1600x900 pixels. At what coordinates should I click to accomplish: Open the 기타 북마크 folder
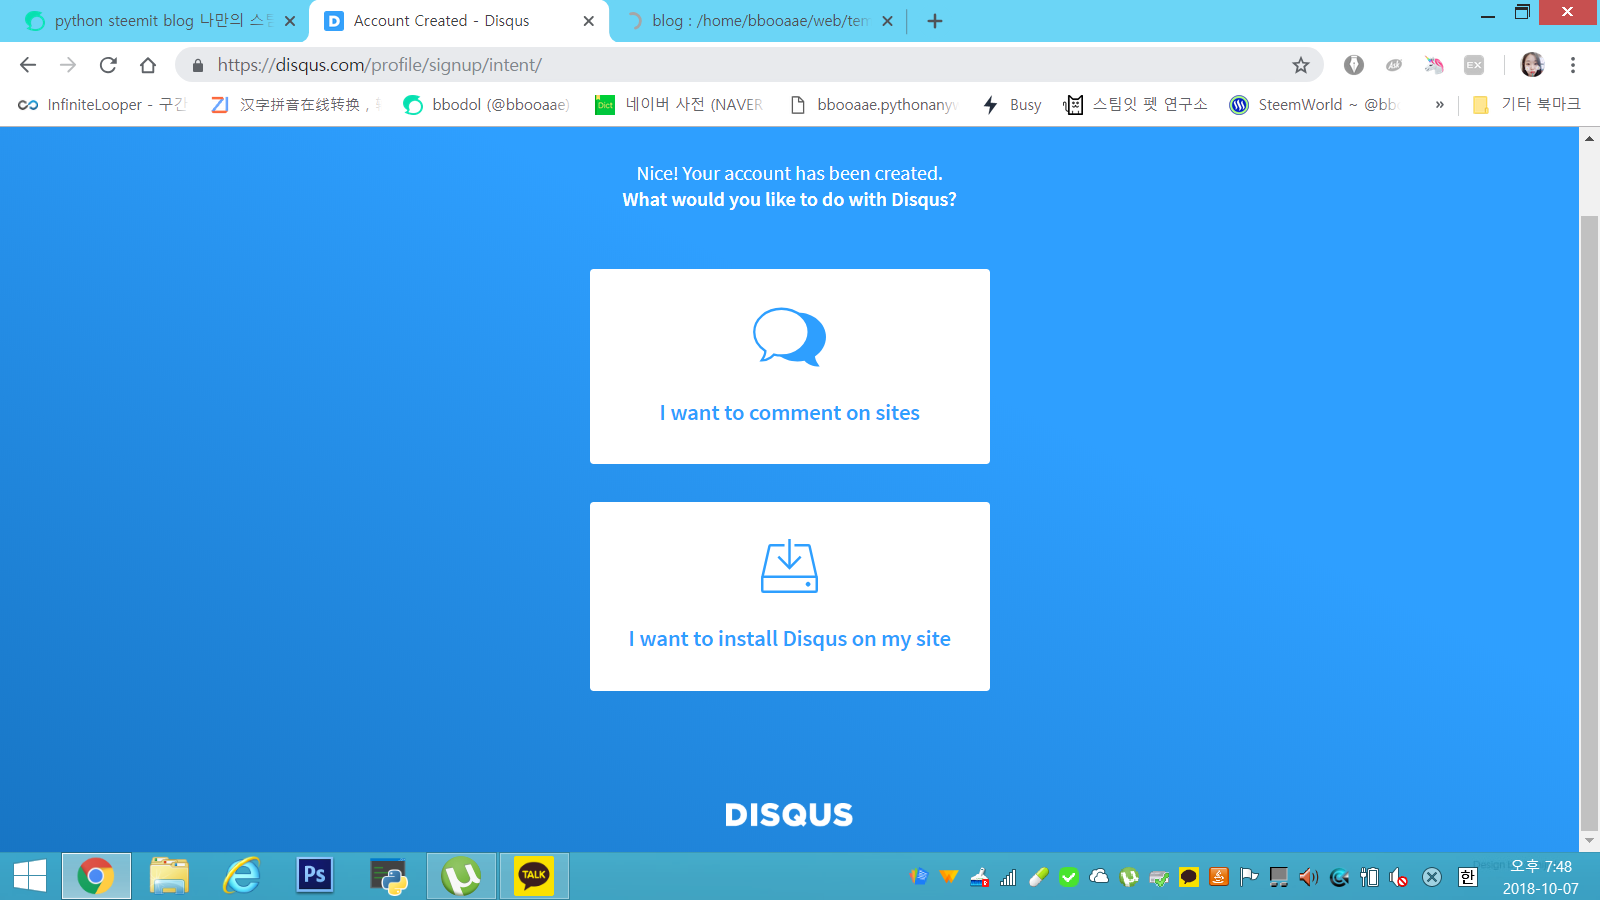(x=1527, y=105)
